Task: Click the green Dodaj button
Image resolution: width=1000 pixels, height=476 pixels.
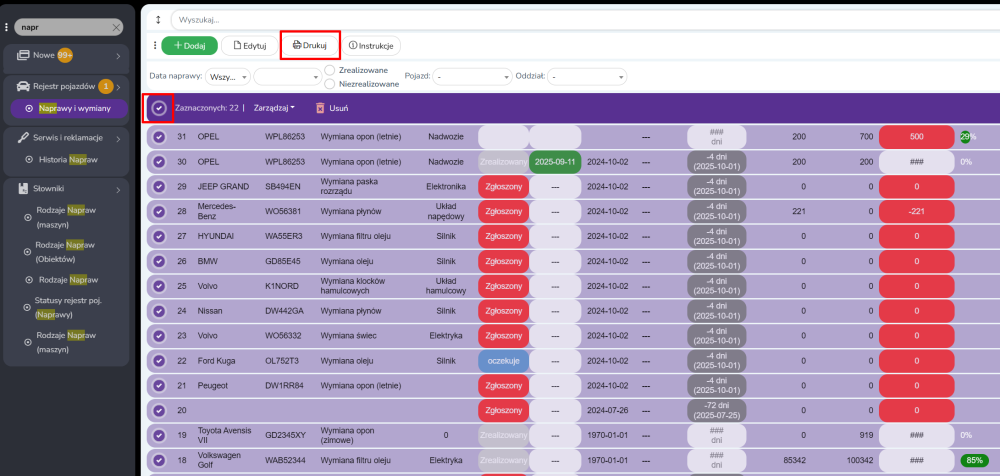Action: 189,45
